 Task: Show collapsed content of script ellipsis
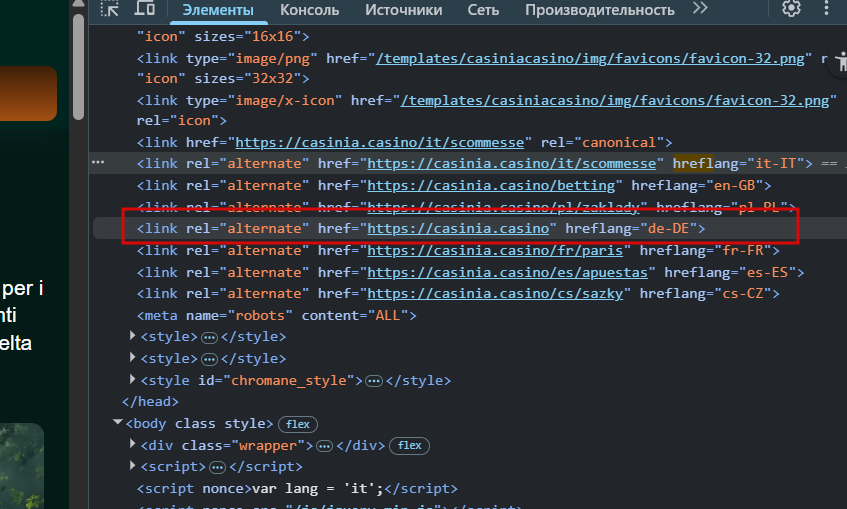coord(217,468)
